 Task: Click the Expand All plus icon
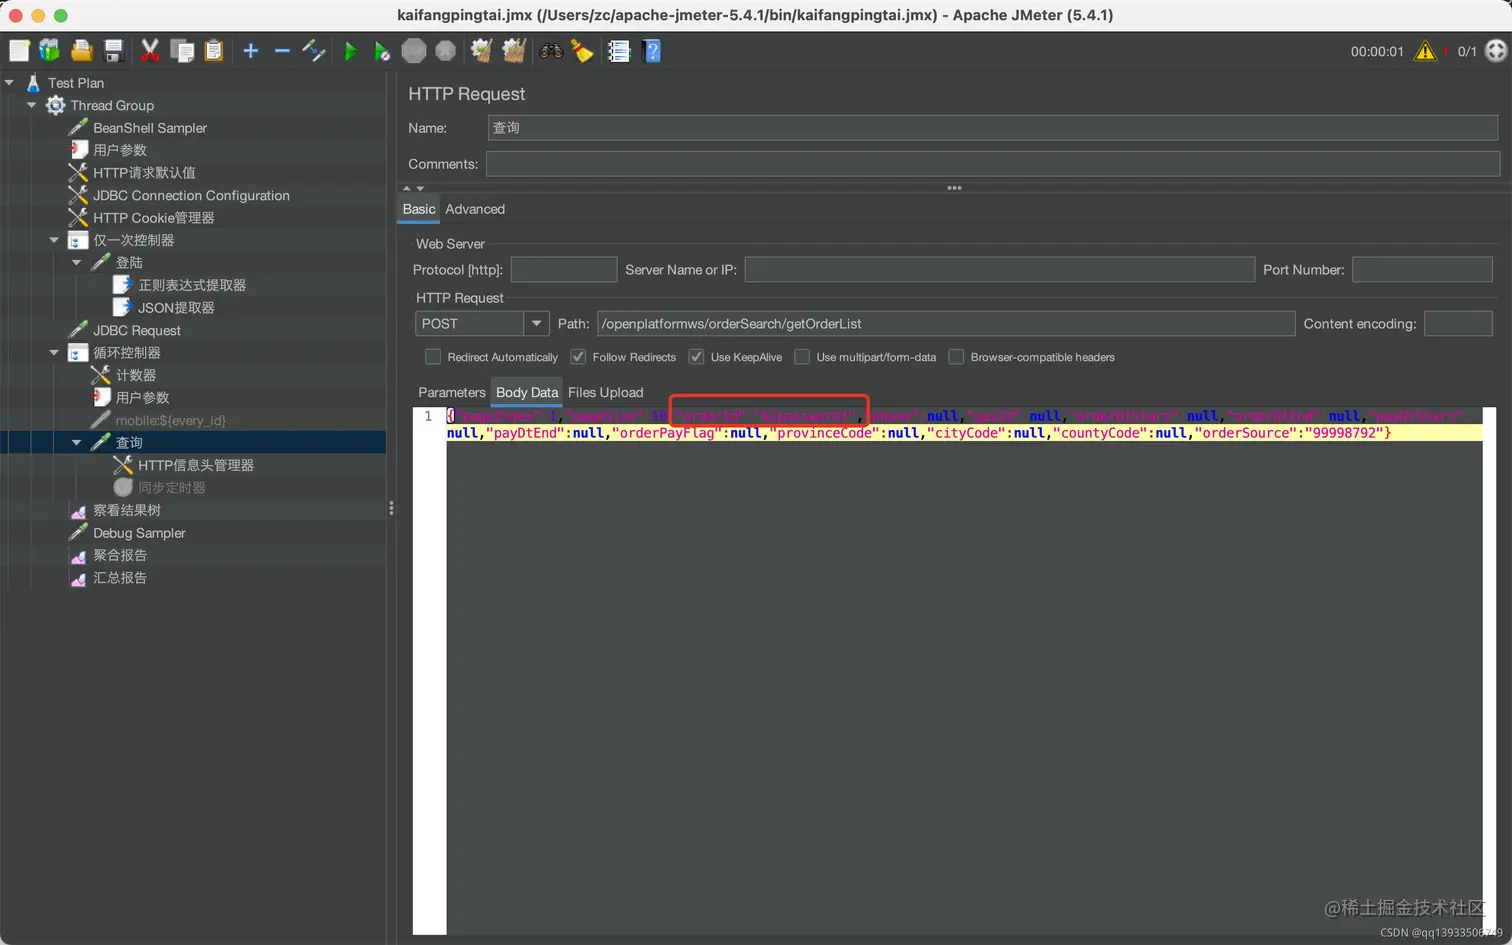(251, 51)
